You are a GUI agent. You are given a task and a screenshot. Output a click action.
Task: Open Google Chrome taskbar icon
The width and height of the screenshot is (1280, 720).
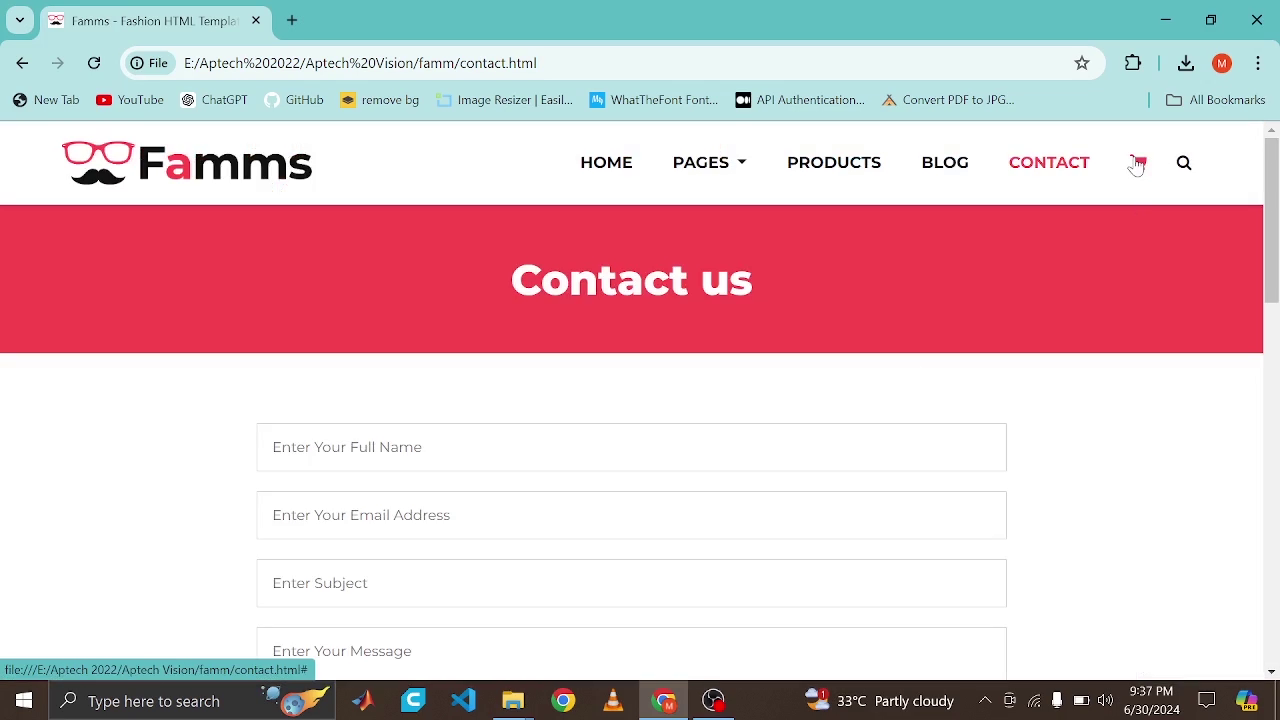pos(564,701)
